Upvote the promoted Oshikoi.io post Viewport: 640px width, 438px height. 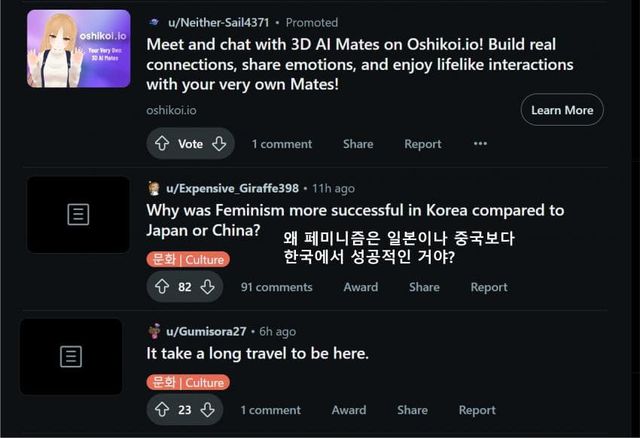coord(162,144)
